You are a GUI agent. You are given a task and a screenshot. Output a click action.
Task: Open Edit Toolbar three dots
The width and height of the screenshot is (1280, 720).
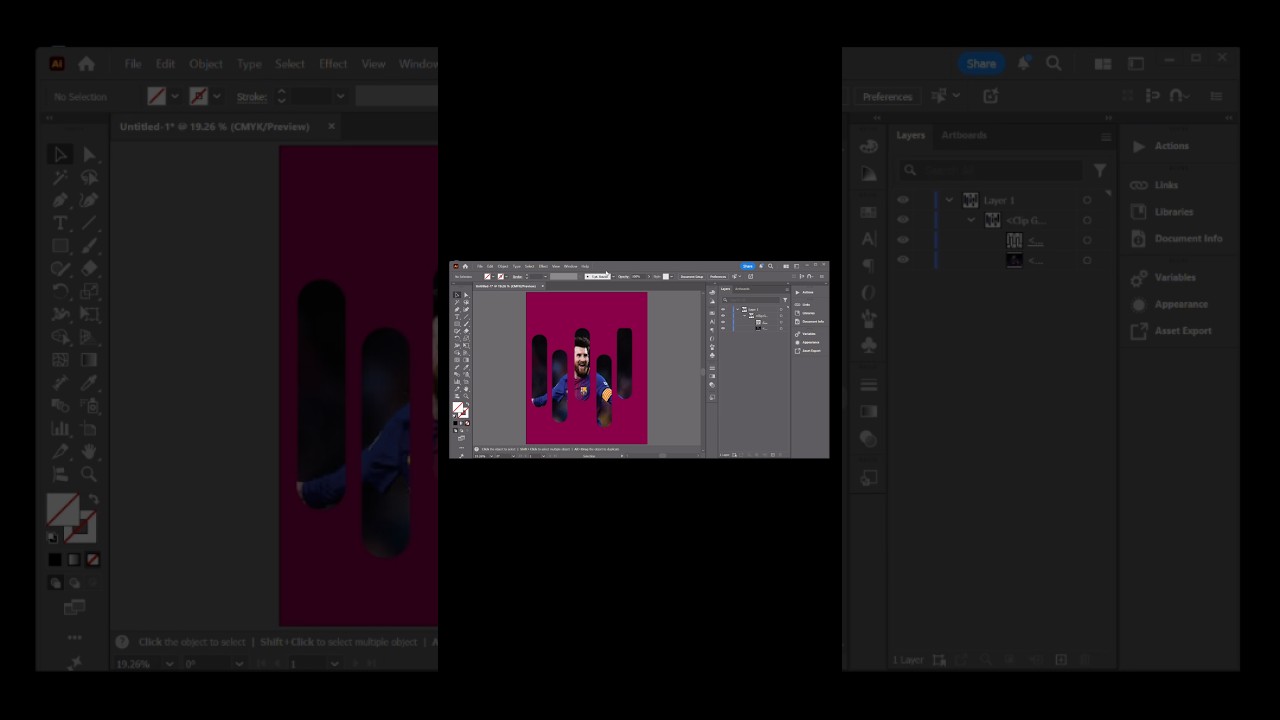[75, 637]
